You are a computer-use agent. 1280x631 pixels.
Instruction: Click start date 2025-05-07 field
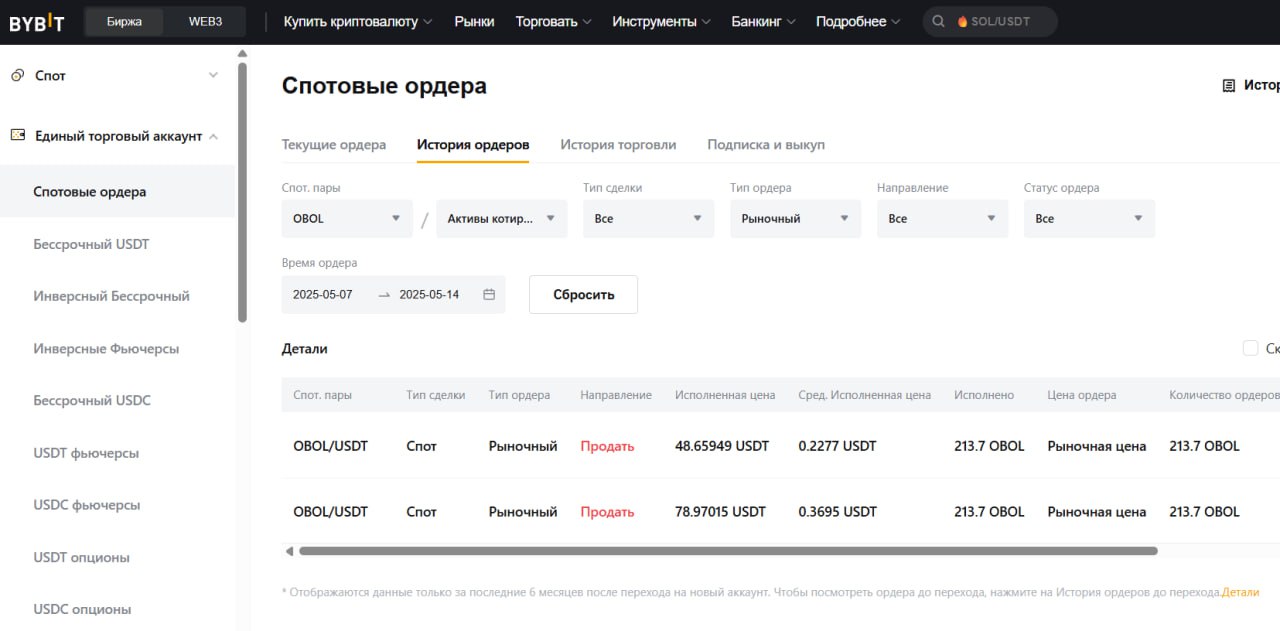coord(323,295)
